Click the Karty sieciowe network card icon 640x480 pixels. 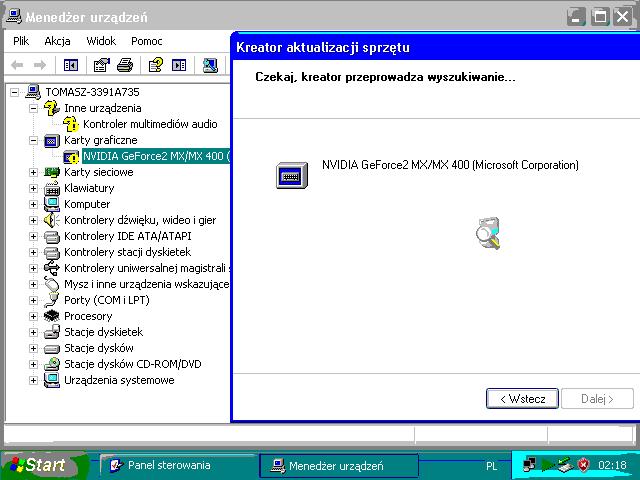(x=52, y=172)
